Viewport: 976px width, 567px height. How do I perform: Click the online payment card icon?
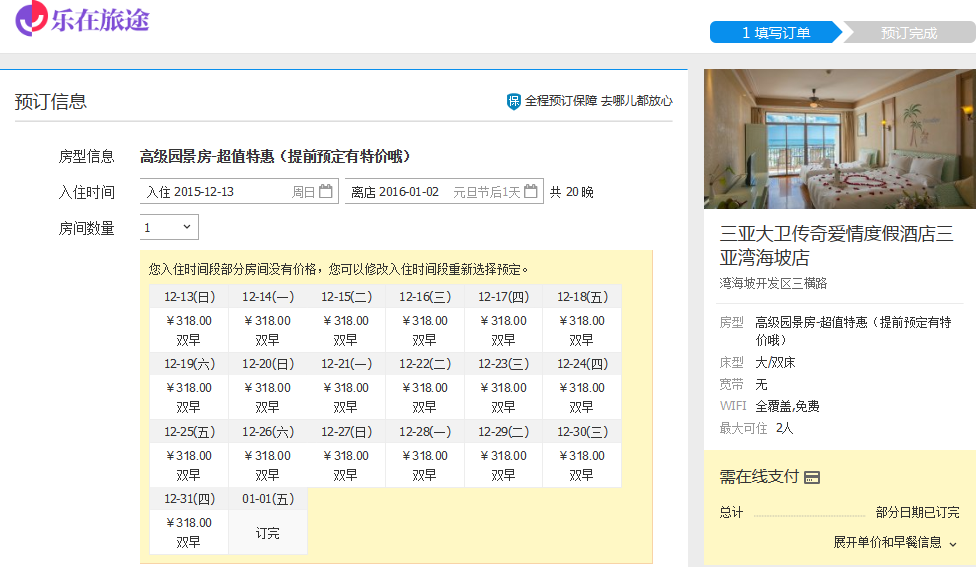[x=812, y=478]
